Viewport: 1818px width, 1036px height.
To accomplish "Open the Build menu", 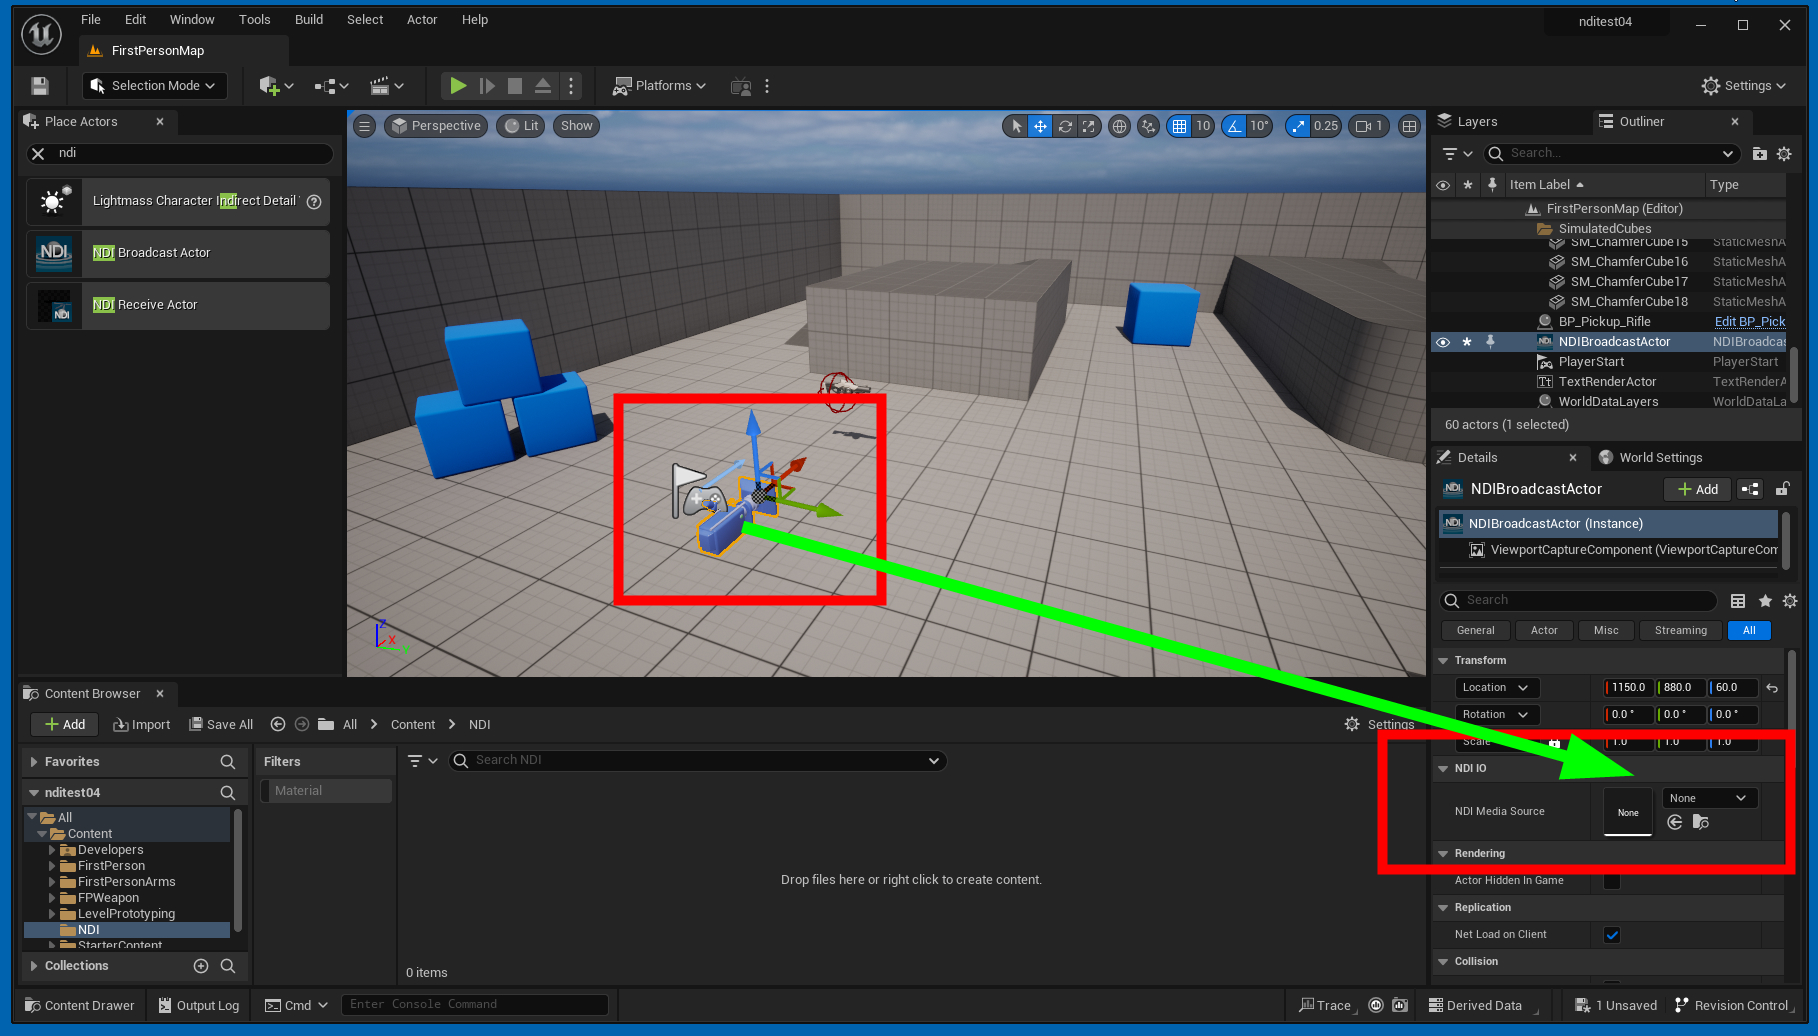I will click(x=308, y=20).
